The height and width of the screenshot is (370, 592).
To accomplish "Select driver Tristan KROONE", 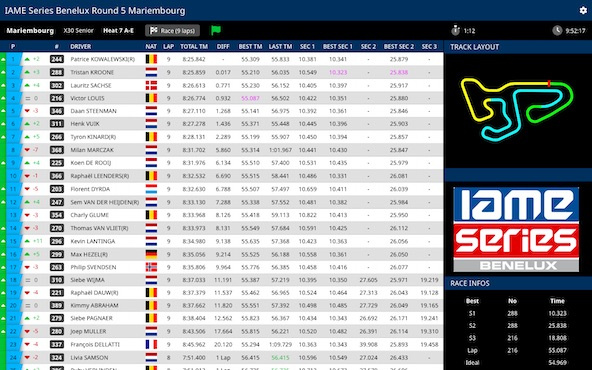I will point(92,72).
